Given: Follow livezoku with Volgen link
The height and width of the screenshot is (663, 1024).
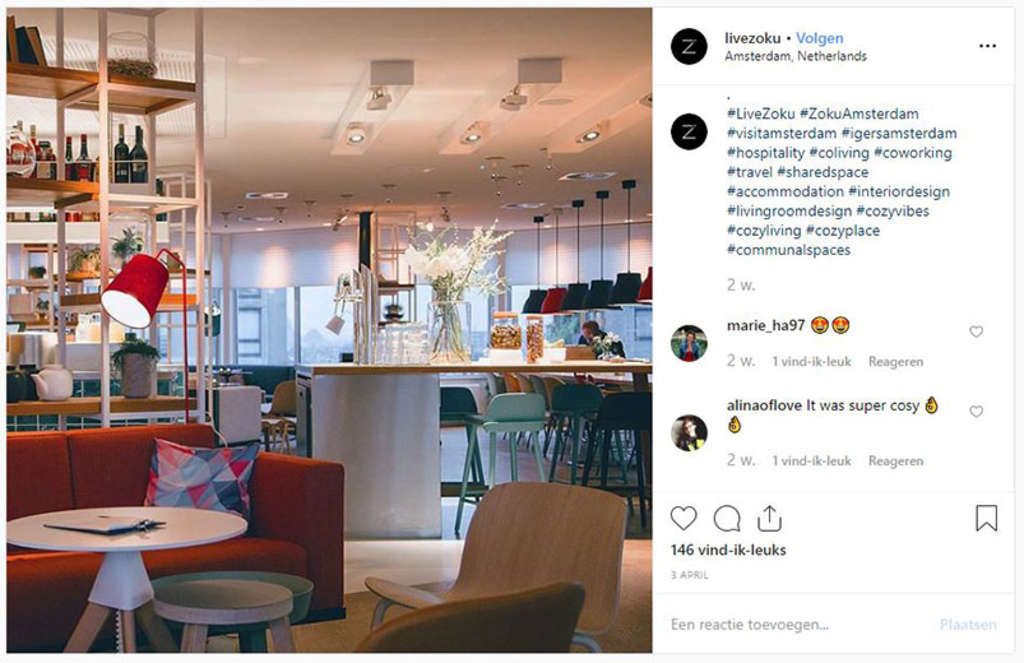Looking at the screenshot, I should [x=820, y=38].
